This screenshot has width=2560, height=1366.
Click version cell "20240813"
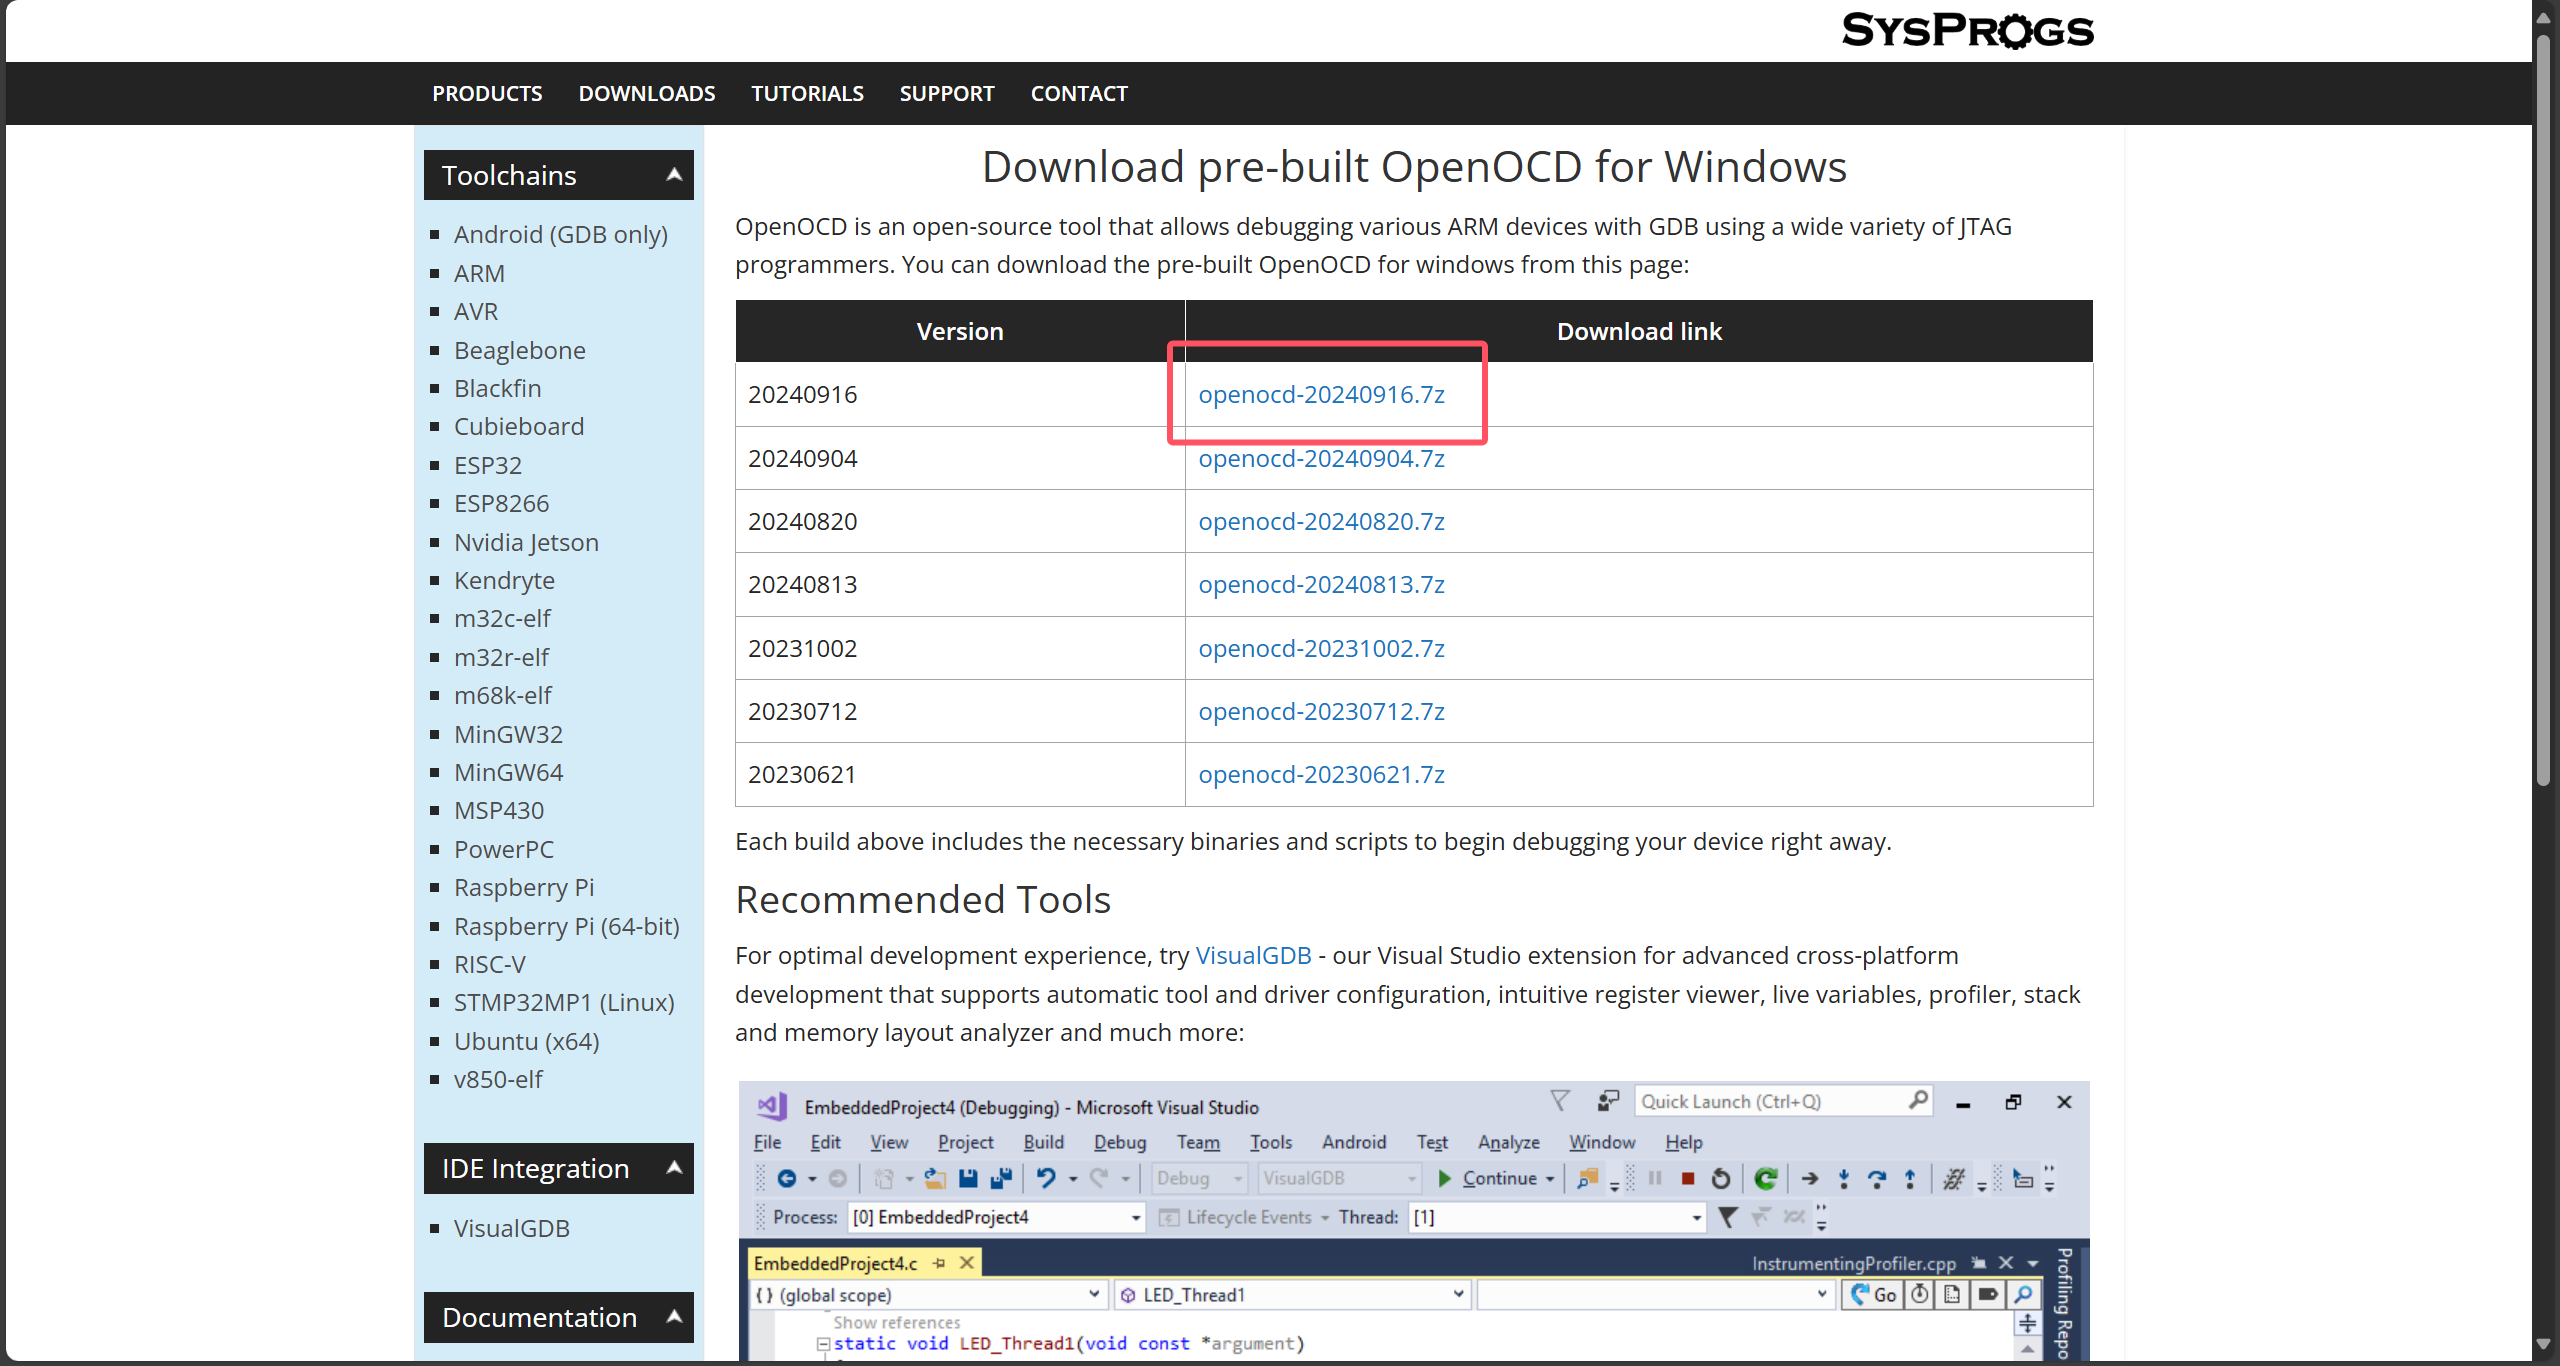click(960, 584)
